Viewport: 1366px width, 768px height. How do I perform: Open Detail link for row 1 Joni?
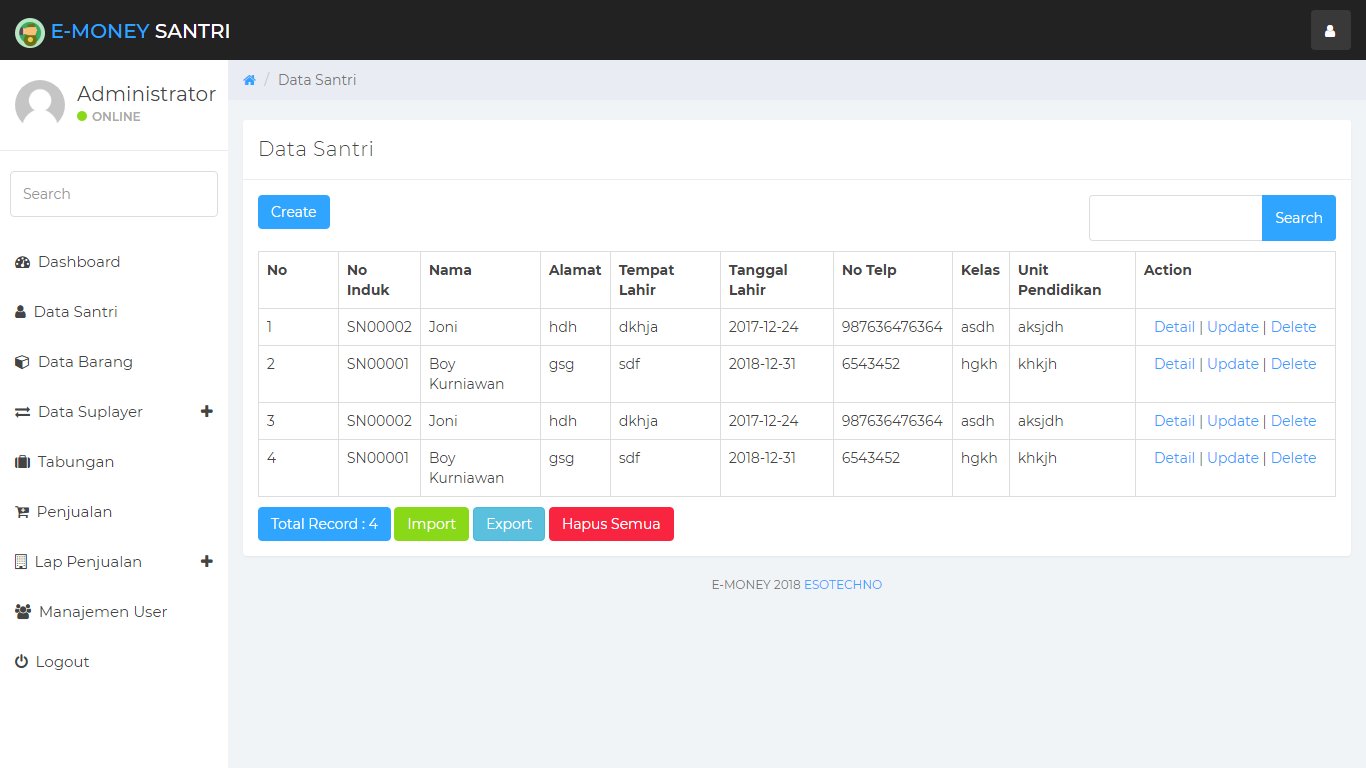(x=1174, y=327)
